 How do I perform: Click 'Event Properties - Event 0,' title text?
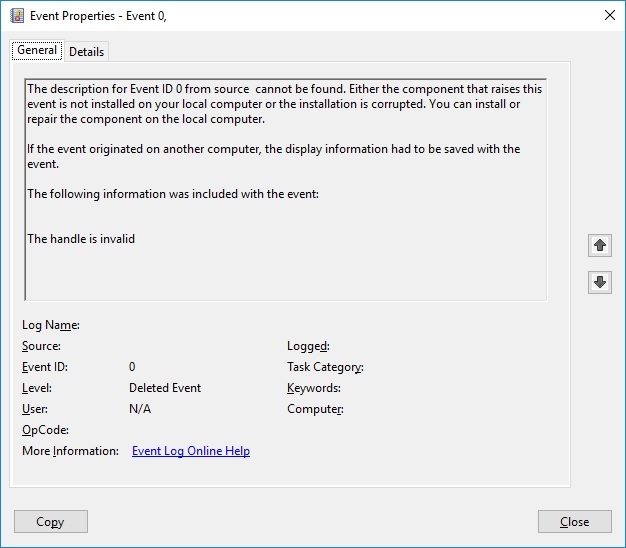coord(98,16)
